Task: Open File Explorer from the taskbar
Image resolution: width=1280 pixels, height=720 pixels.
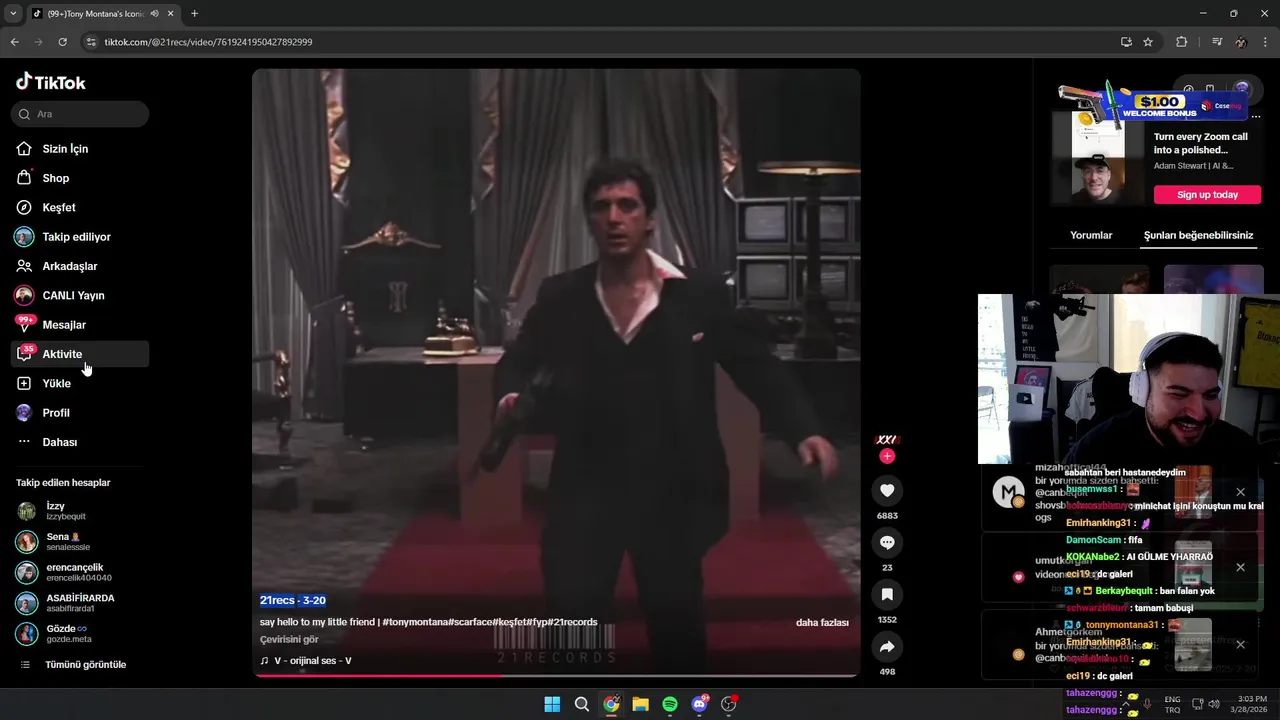Action: (640, 704)
